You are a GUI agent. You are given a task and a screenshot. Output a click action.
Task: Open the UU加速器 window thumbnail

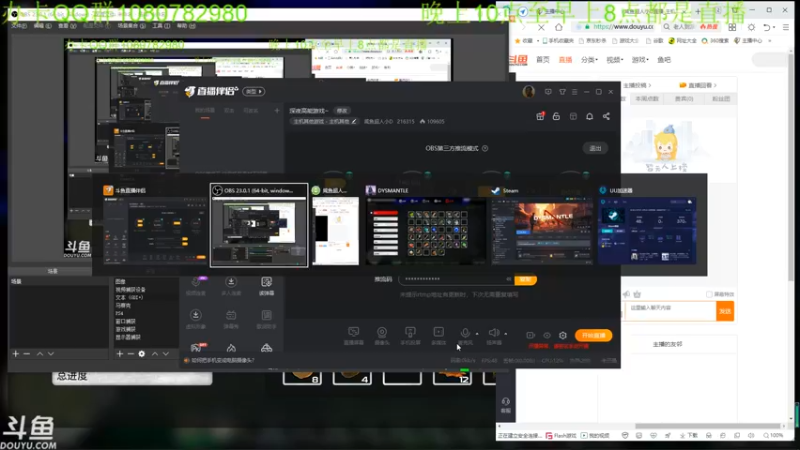point(647,225)
